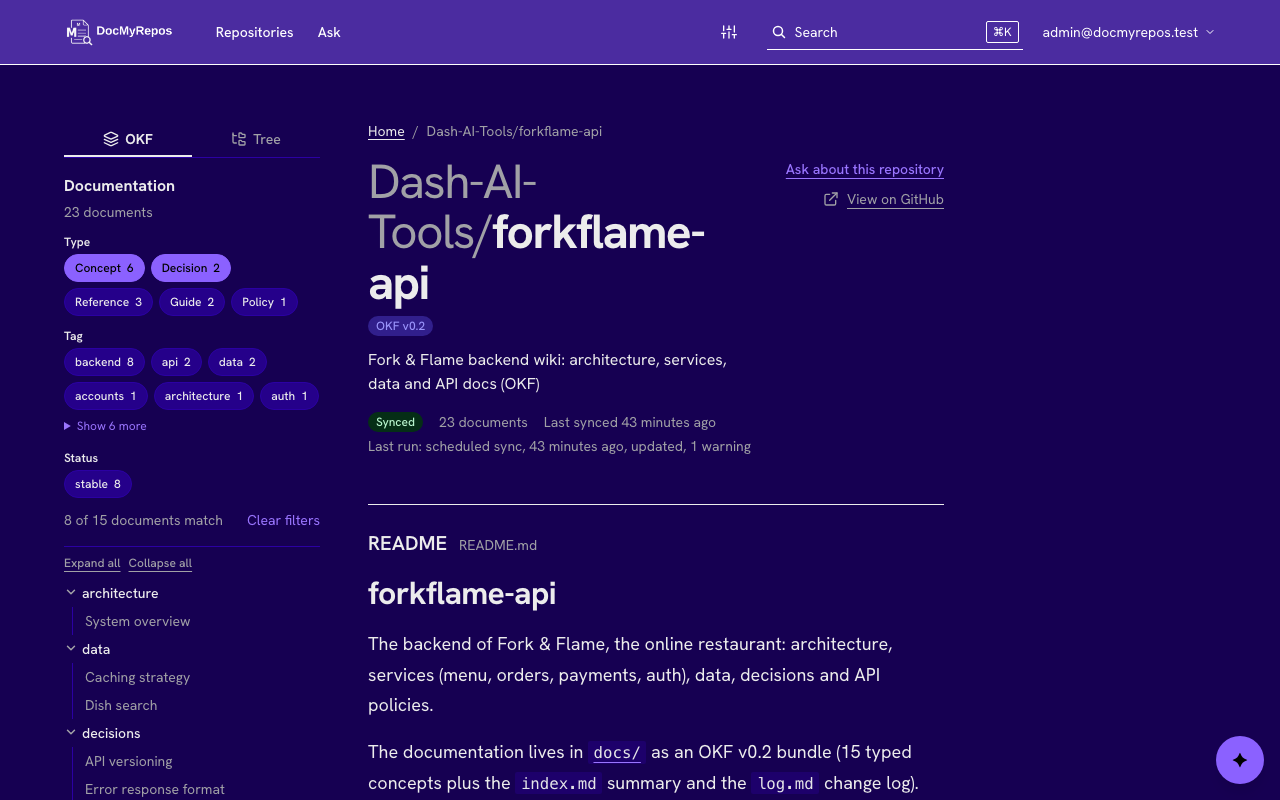The height and width of the screenshot is (800, 1280).
Task: Click the DocMyRepos logo
Action: point(119,32)
